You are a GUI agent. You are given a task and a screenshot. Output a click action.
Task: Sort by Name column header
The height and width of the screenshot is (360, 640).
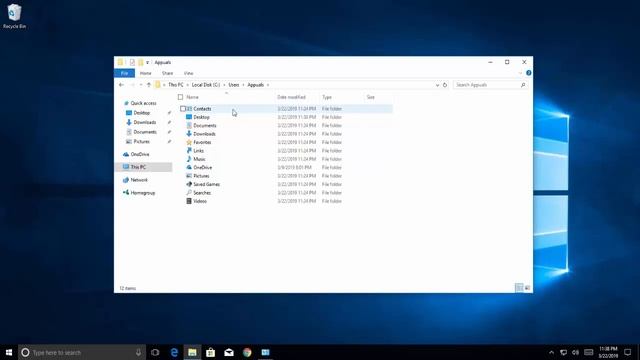coord(192,97)
